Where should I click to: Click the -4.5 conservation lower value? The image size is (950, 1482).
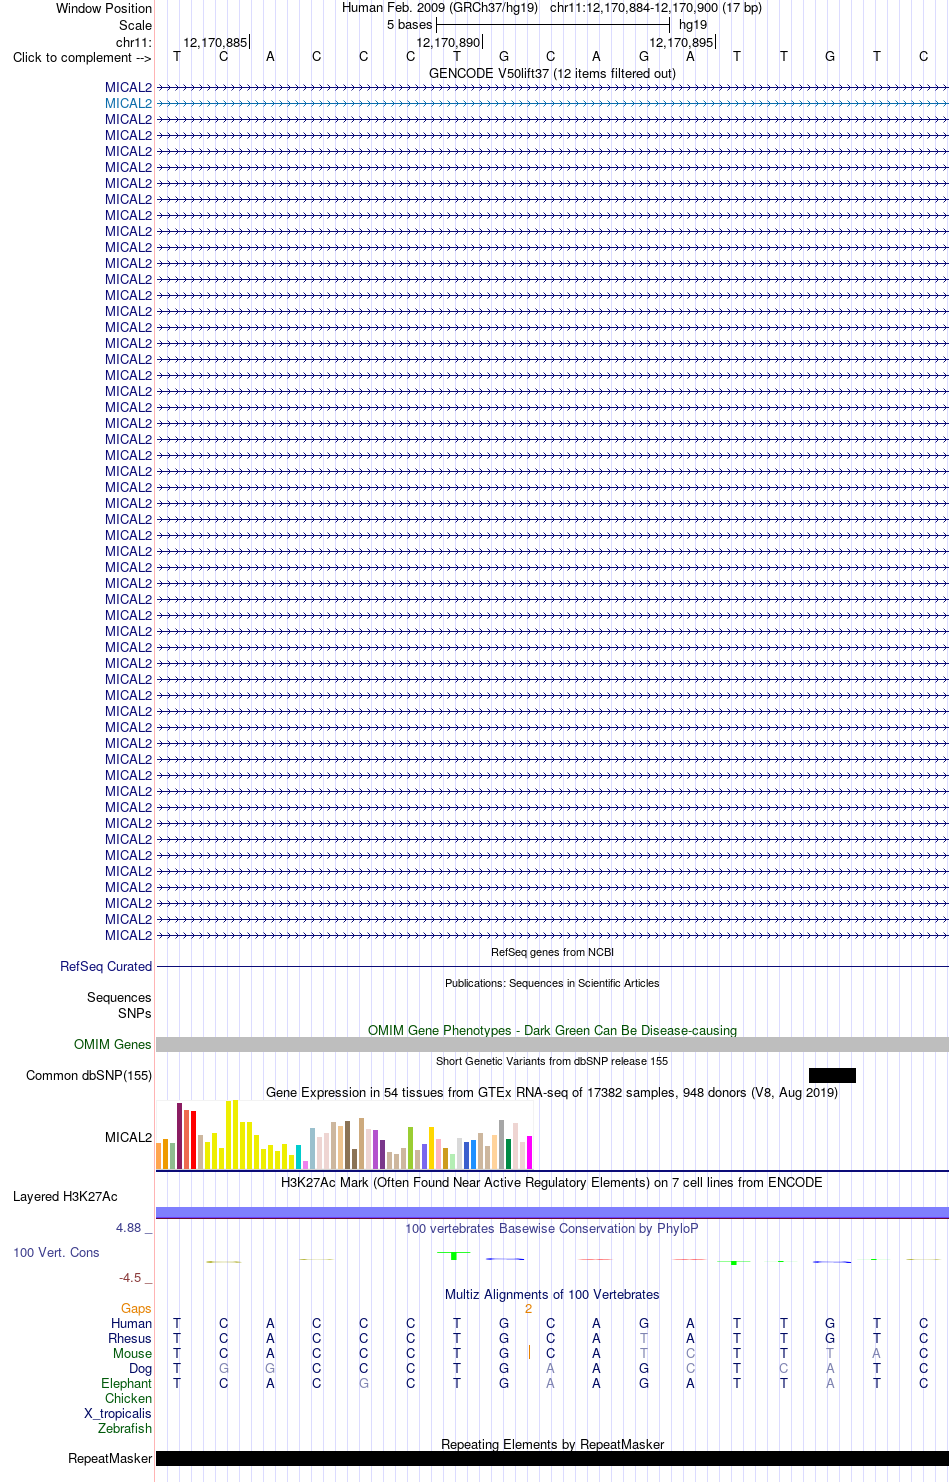tap(130, 1277)
